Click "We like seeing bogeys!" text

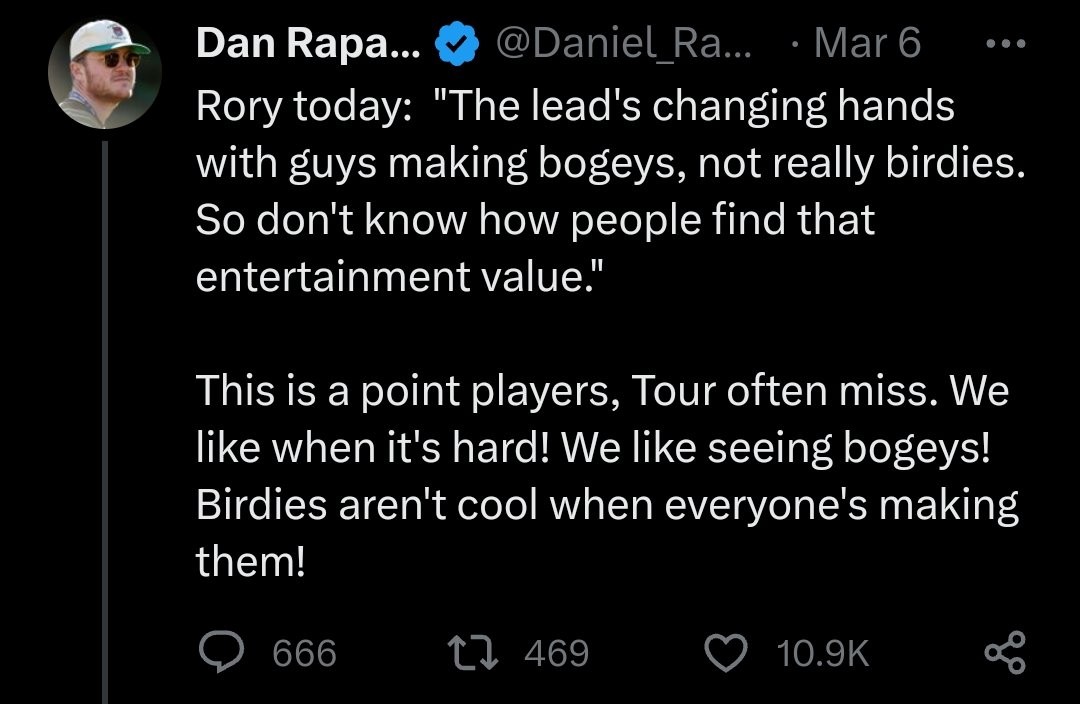pos(776,447)
